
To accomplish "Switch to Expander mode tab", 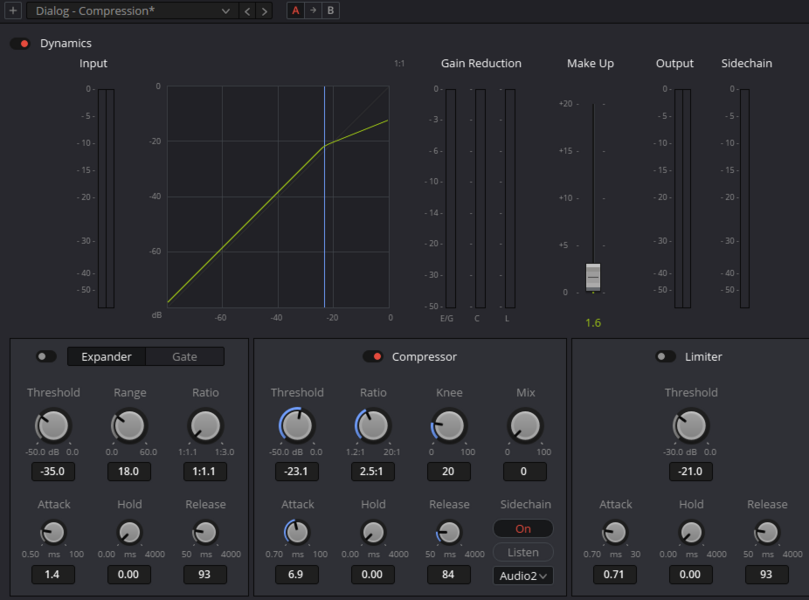I will tap(106, 356).
